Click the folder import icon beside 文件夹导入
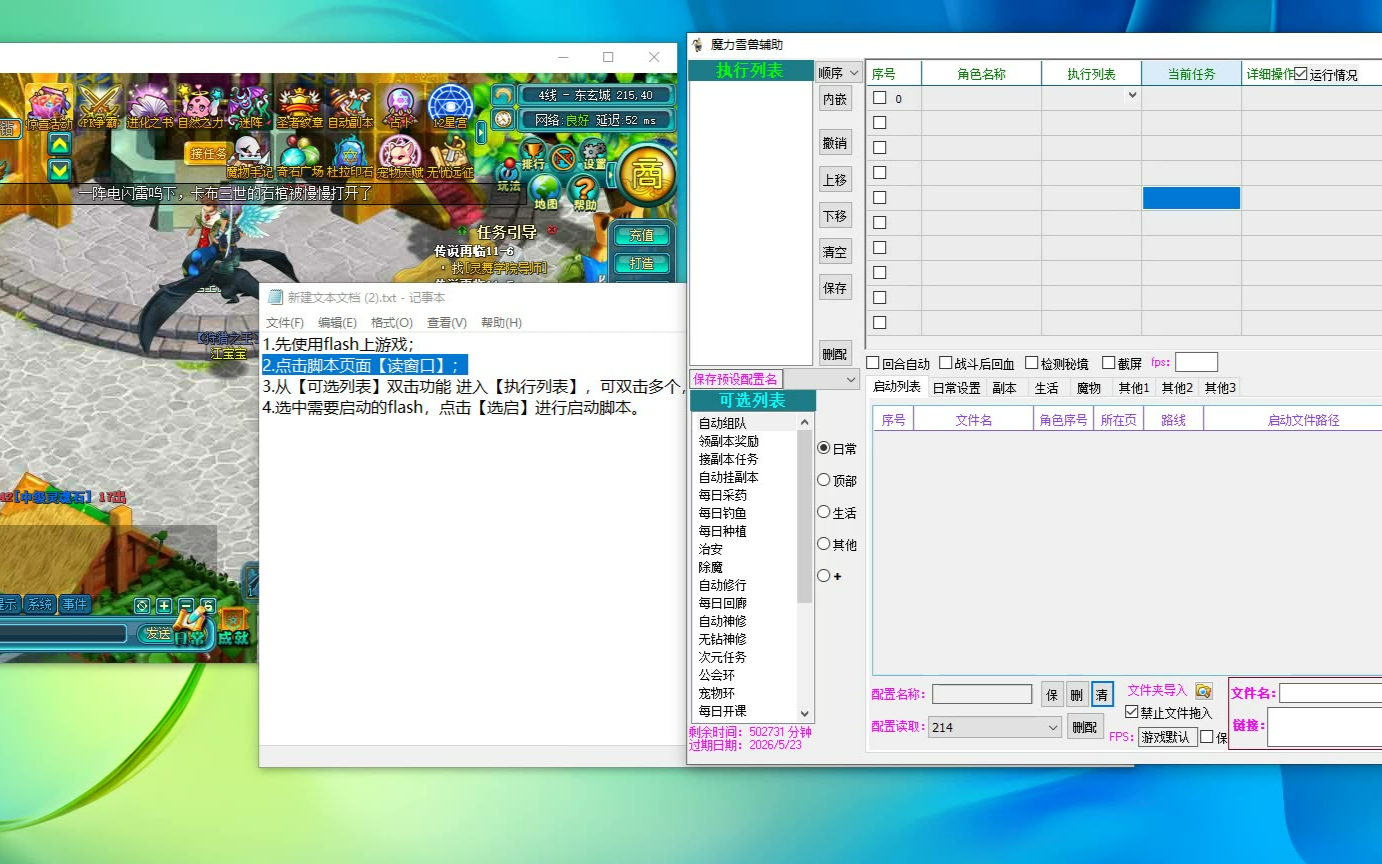 click(x=1203, y=691)
